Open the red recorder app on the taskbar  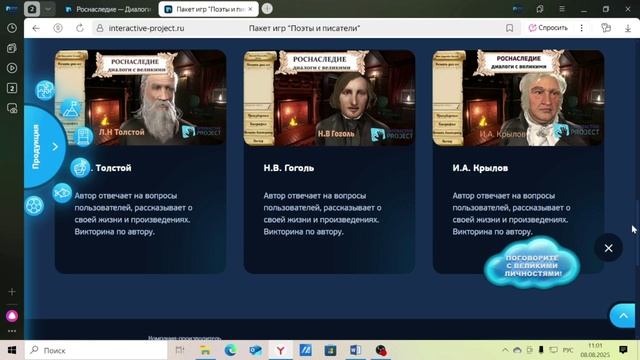[x=380, y=350]
